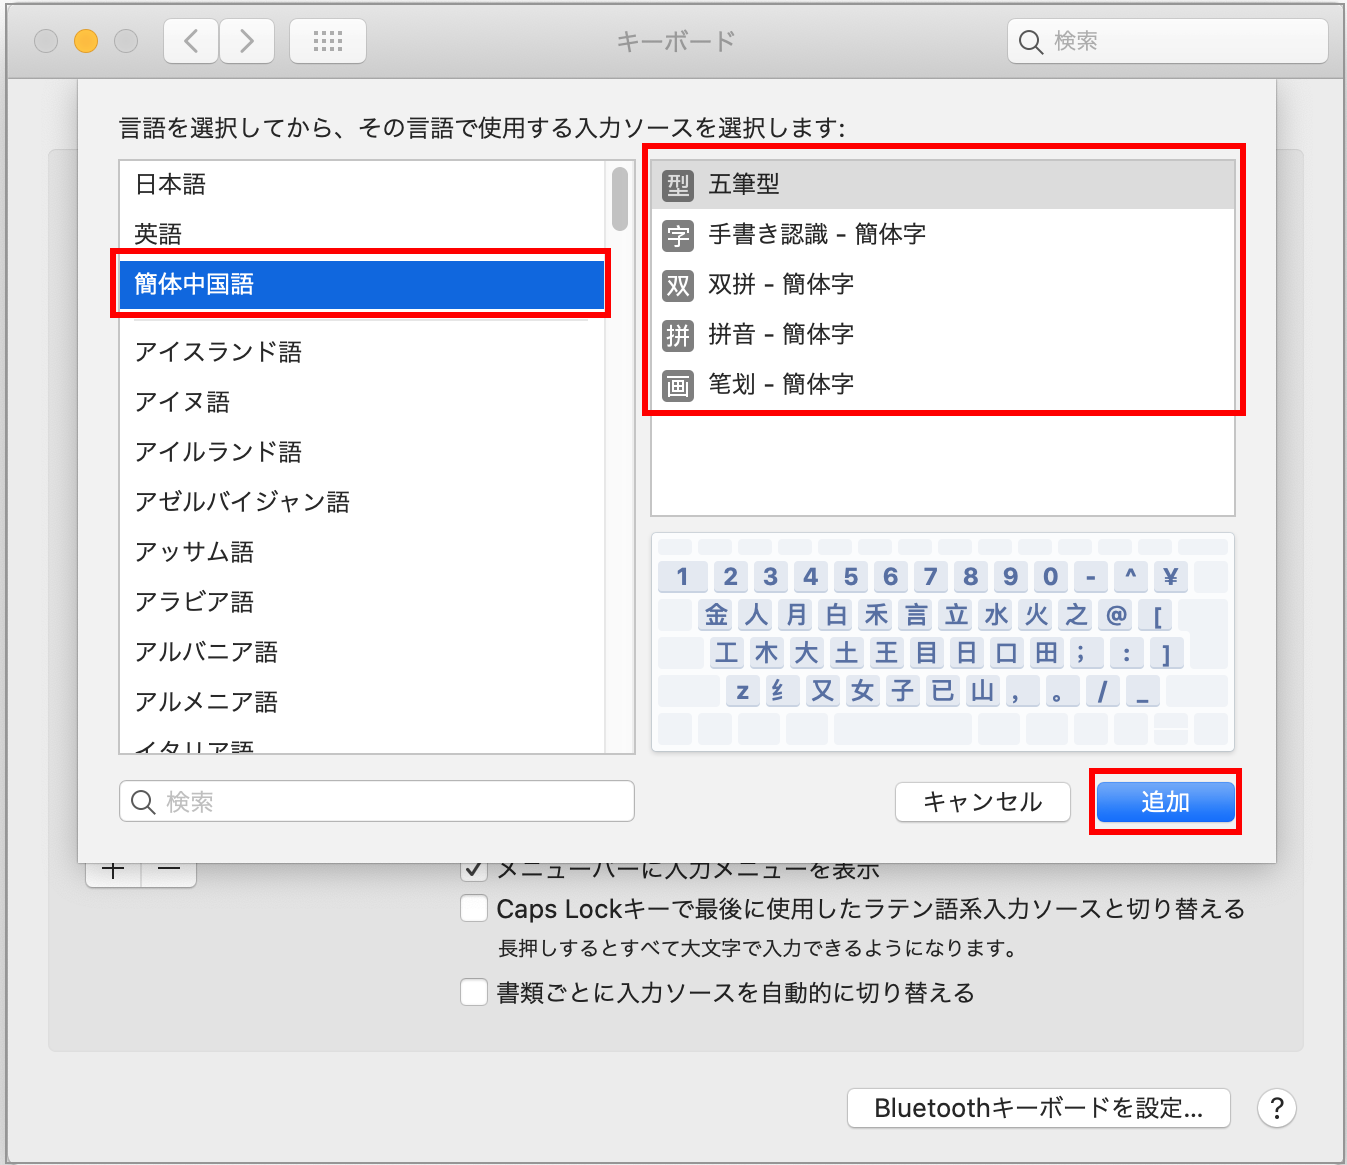Click the 金 key in keyboard preview
This screenshot has height=1165, width=1347.
[716, 615]
